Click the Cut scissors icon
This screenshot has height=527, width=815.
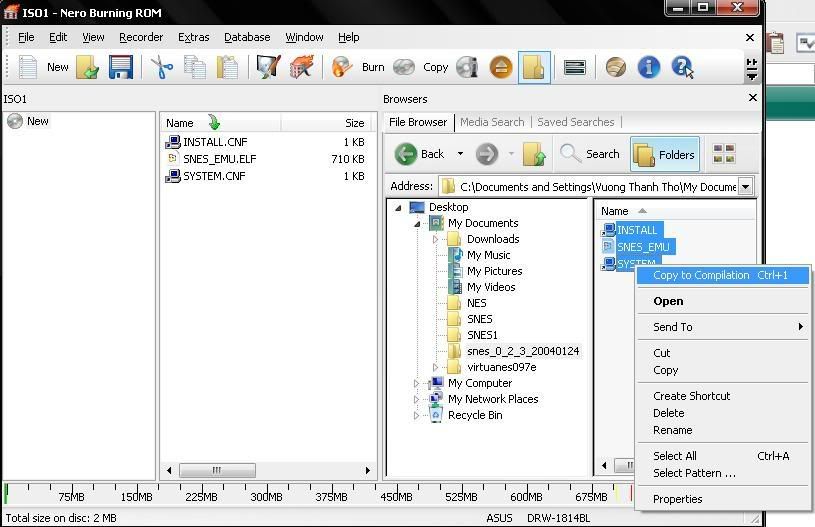tap(162, 68)
